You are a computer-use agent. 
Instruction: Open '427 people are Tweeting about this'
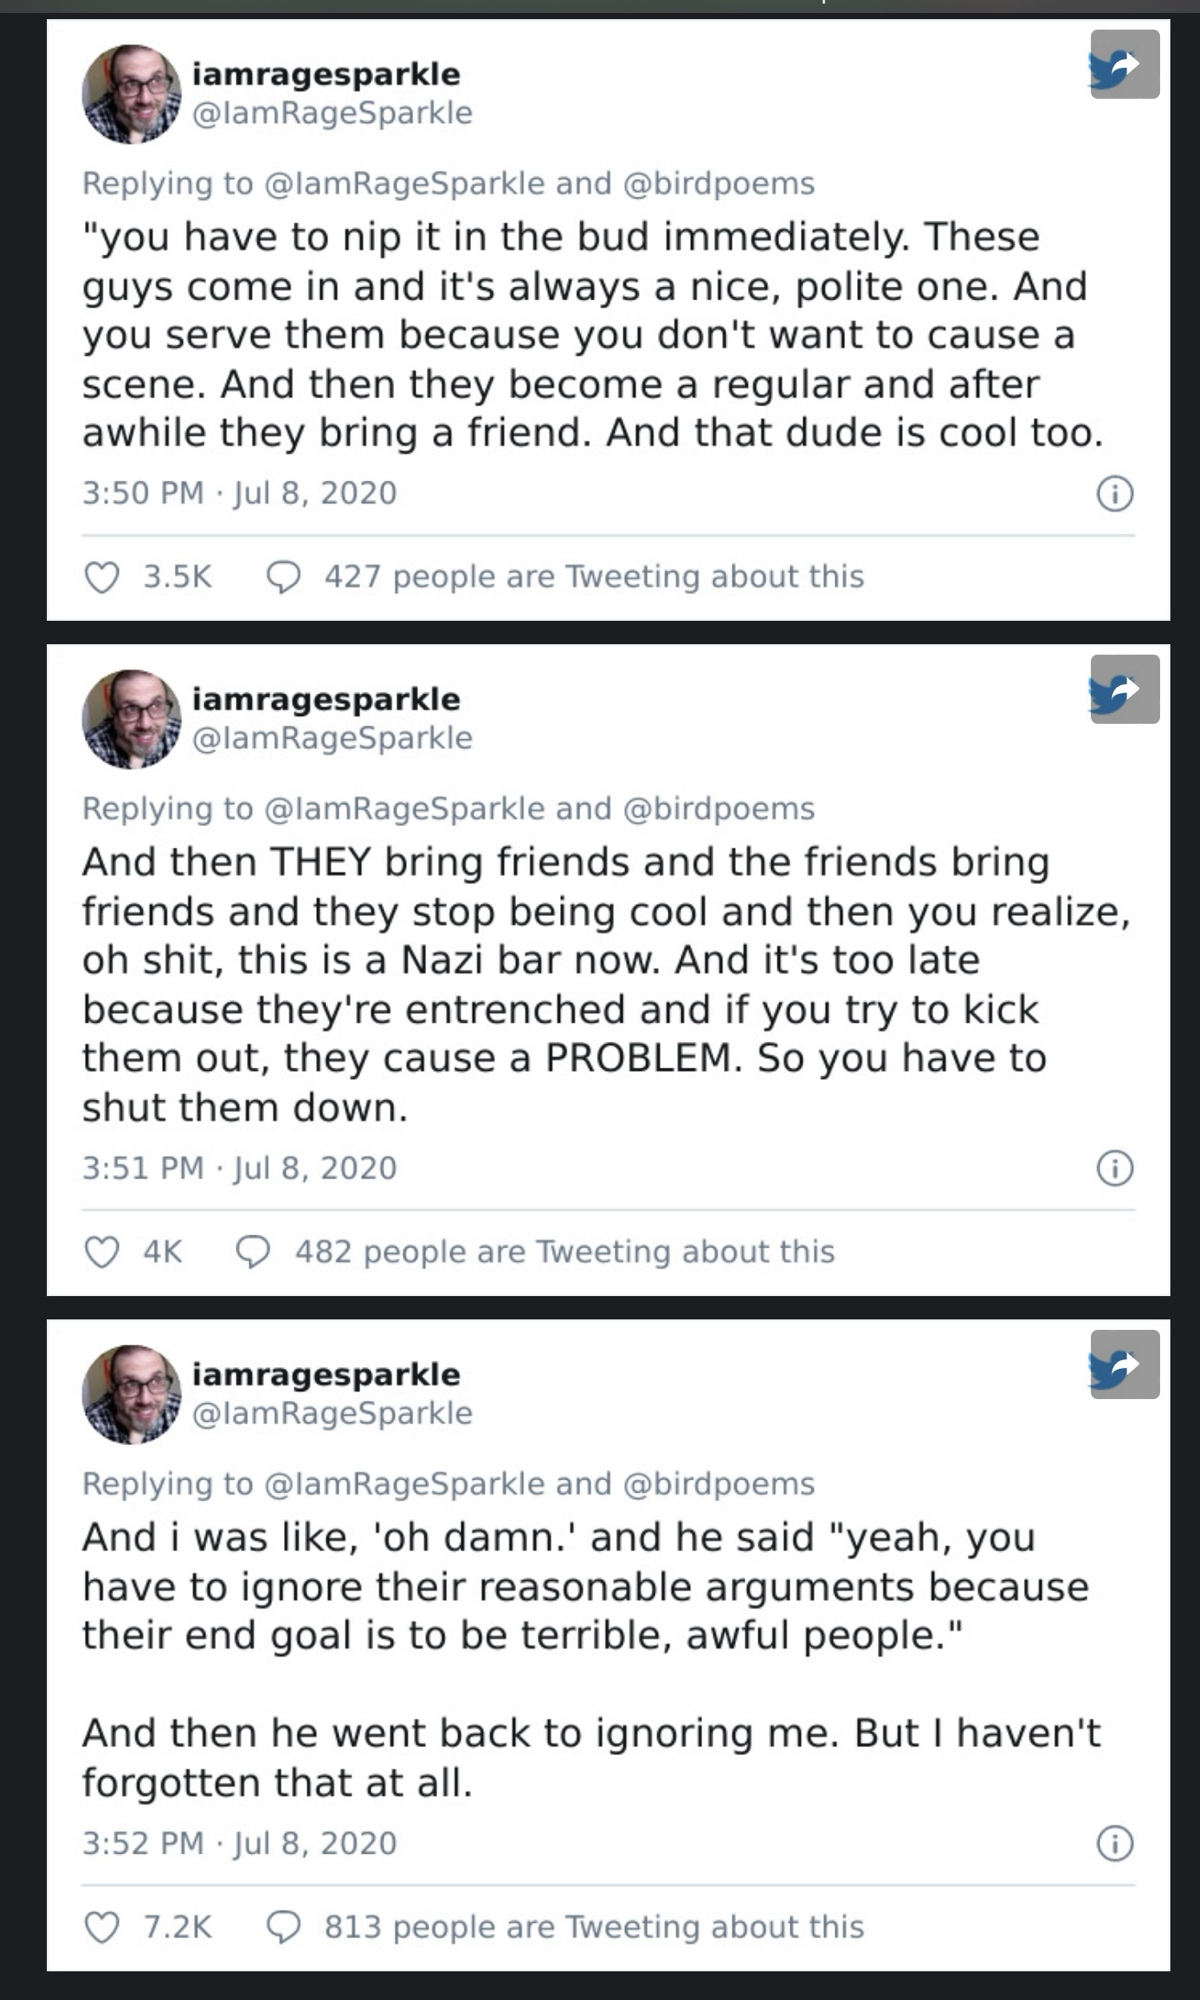pyautogui.click(x=593, y=577)
